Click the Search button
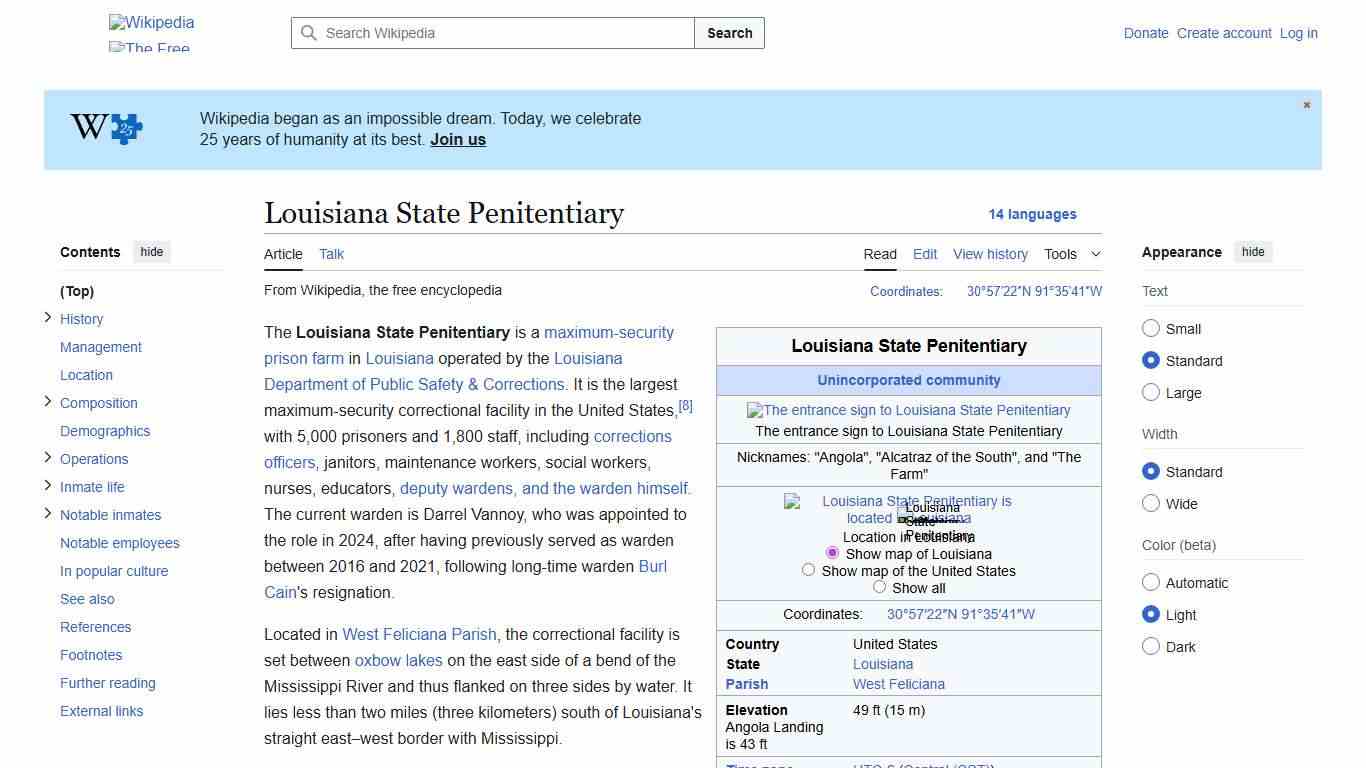1366x768 pixels. click(729, 33)
